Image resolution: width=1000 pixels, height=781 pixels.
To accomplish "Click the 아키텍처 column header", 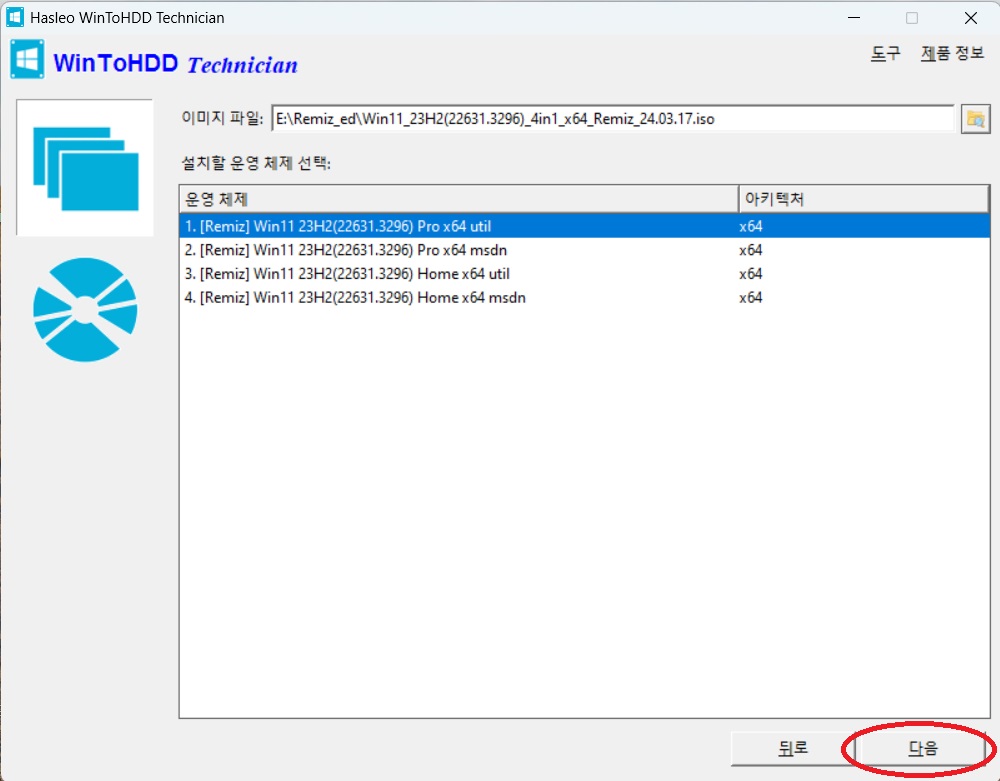I will tap(864, 200).
